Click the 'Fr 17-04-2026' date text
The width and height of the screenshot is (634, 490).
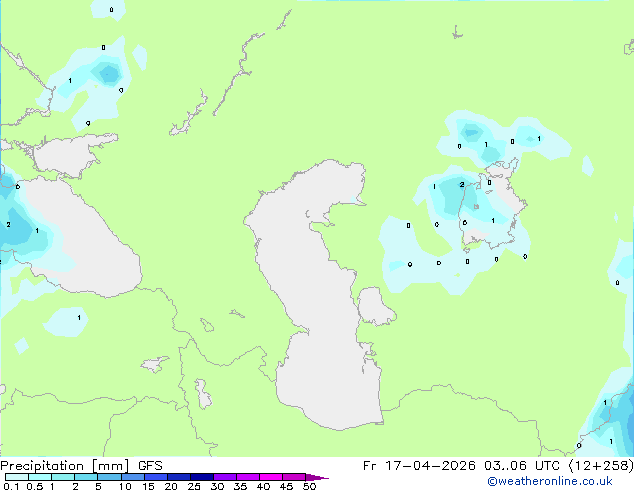[419, 466]
